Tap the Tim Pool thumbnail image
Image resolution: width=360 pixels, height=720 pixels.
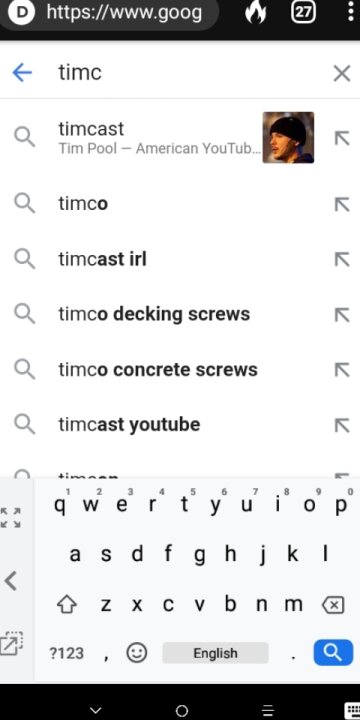pyautogui.click(x=288, y=137)
